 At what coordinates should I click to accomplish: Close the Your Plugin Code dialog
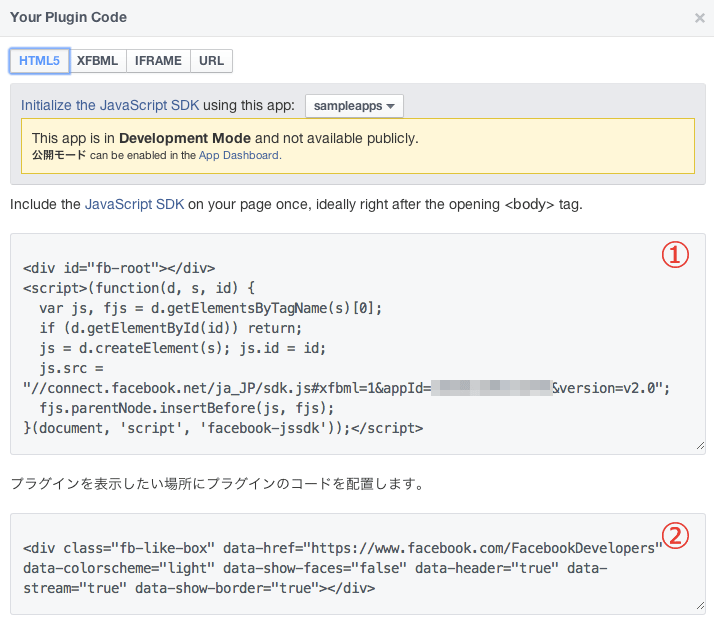[x=699, y=18]
